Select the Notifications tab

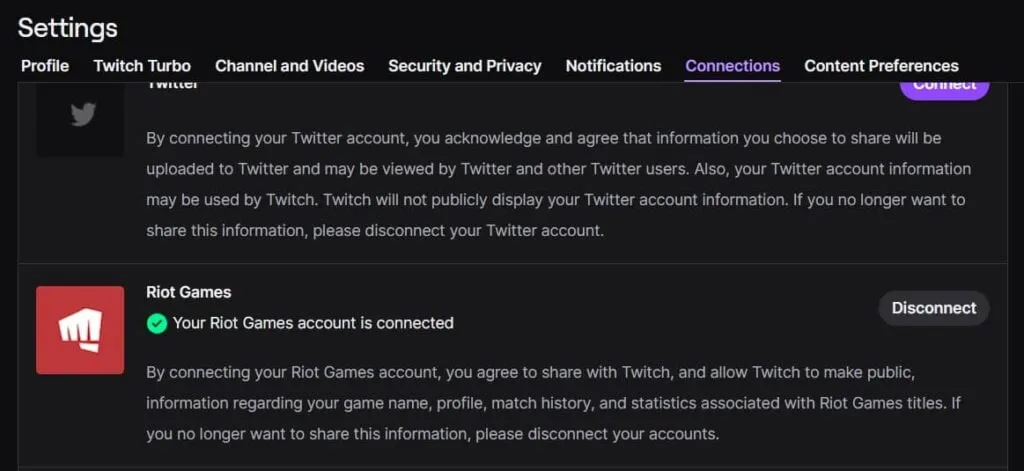pos(613,66)
